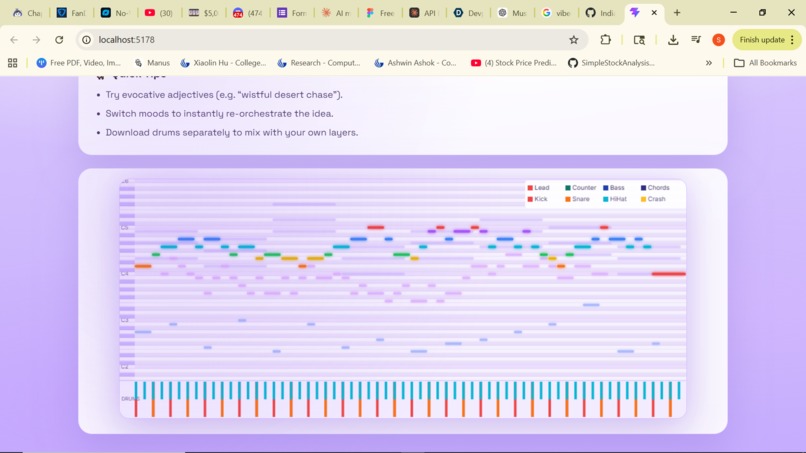
Task: Open the media controls icon
Action: 696,40
